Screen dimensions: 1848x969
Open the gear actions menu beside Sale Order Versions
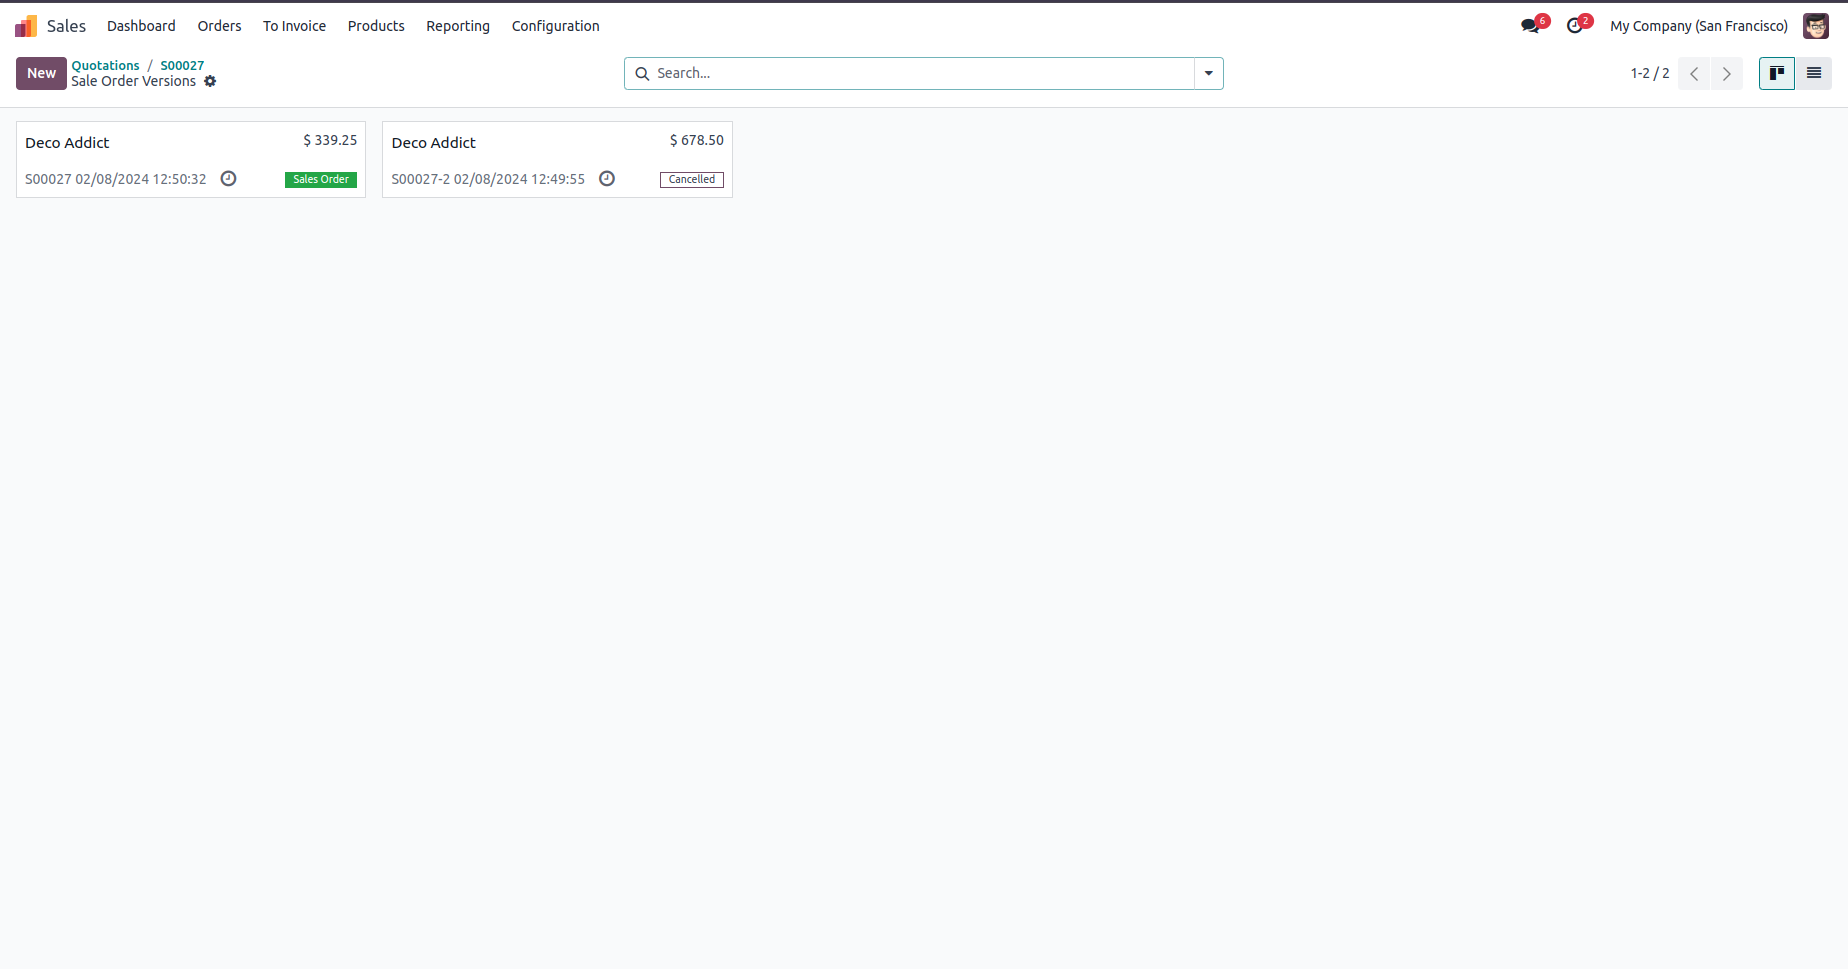(x=210, y=81)
